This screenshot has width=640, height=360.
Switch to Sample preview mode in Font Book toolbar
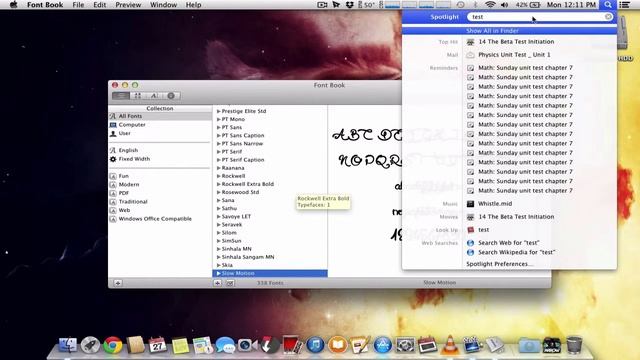[x=121, y=96]
